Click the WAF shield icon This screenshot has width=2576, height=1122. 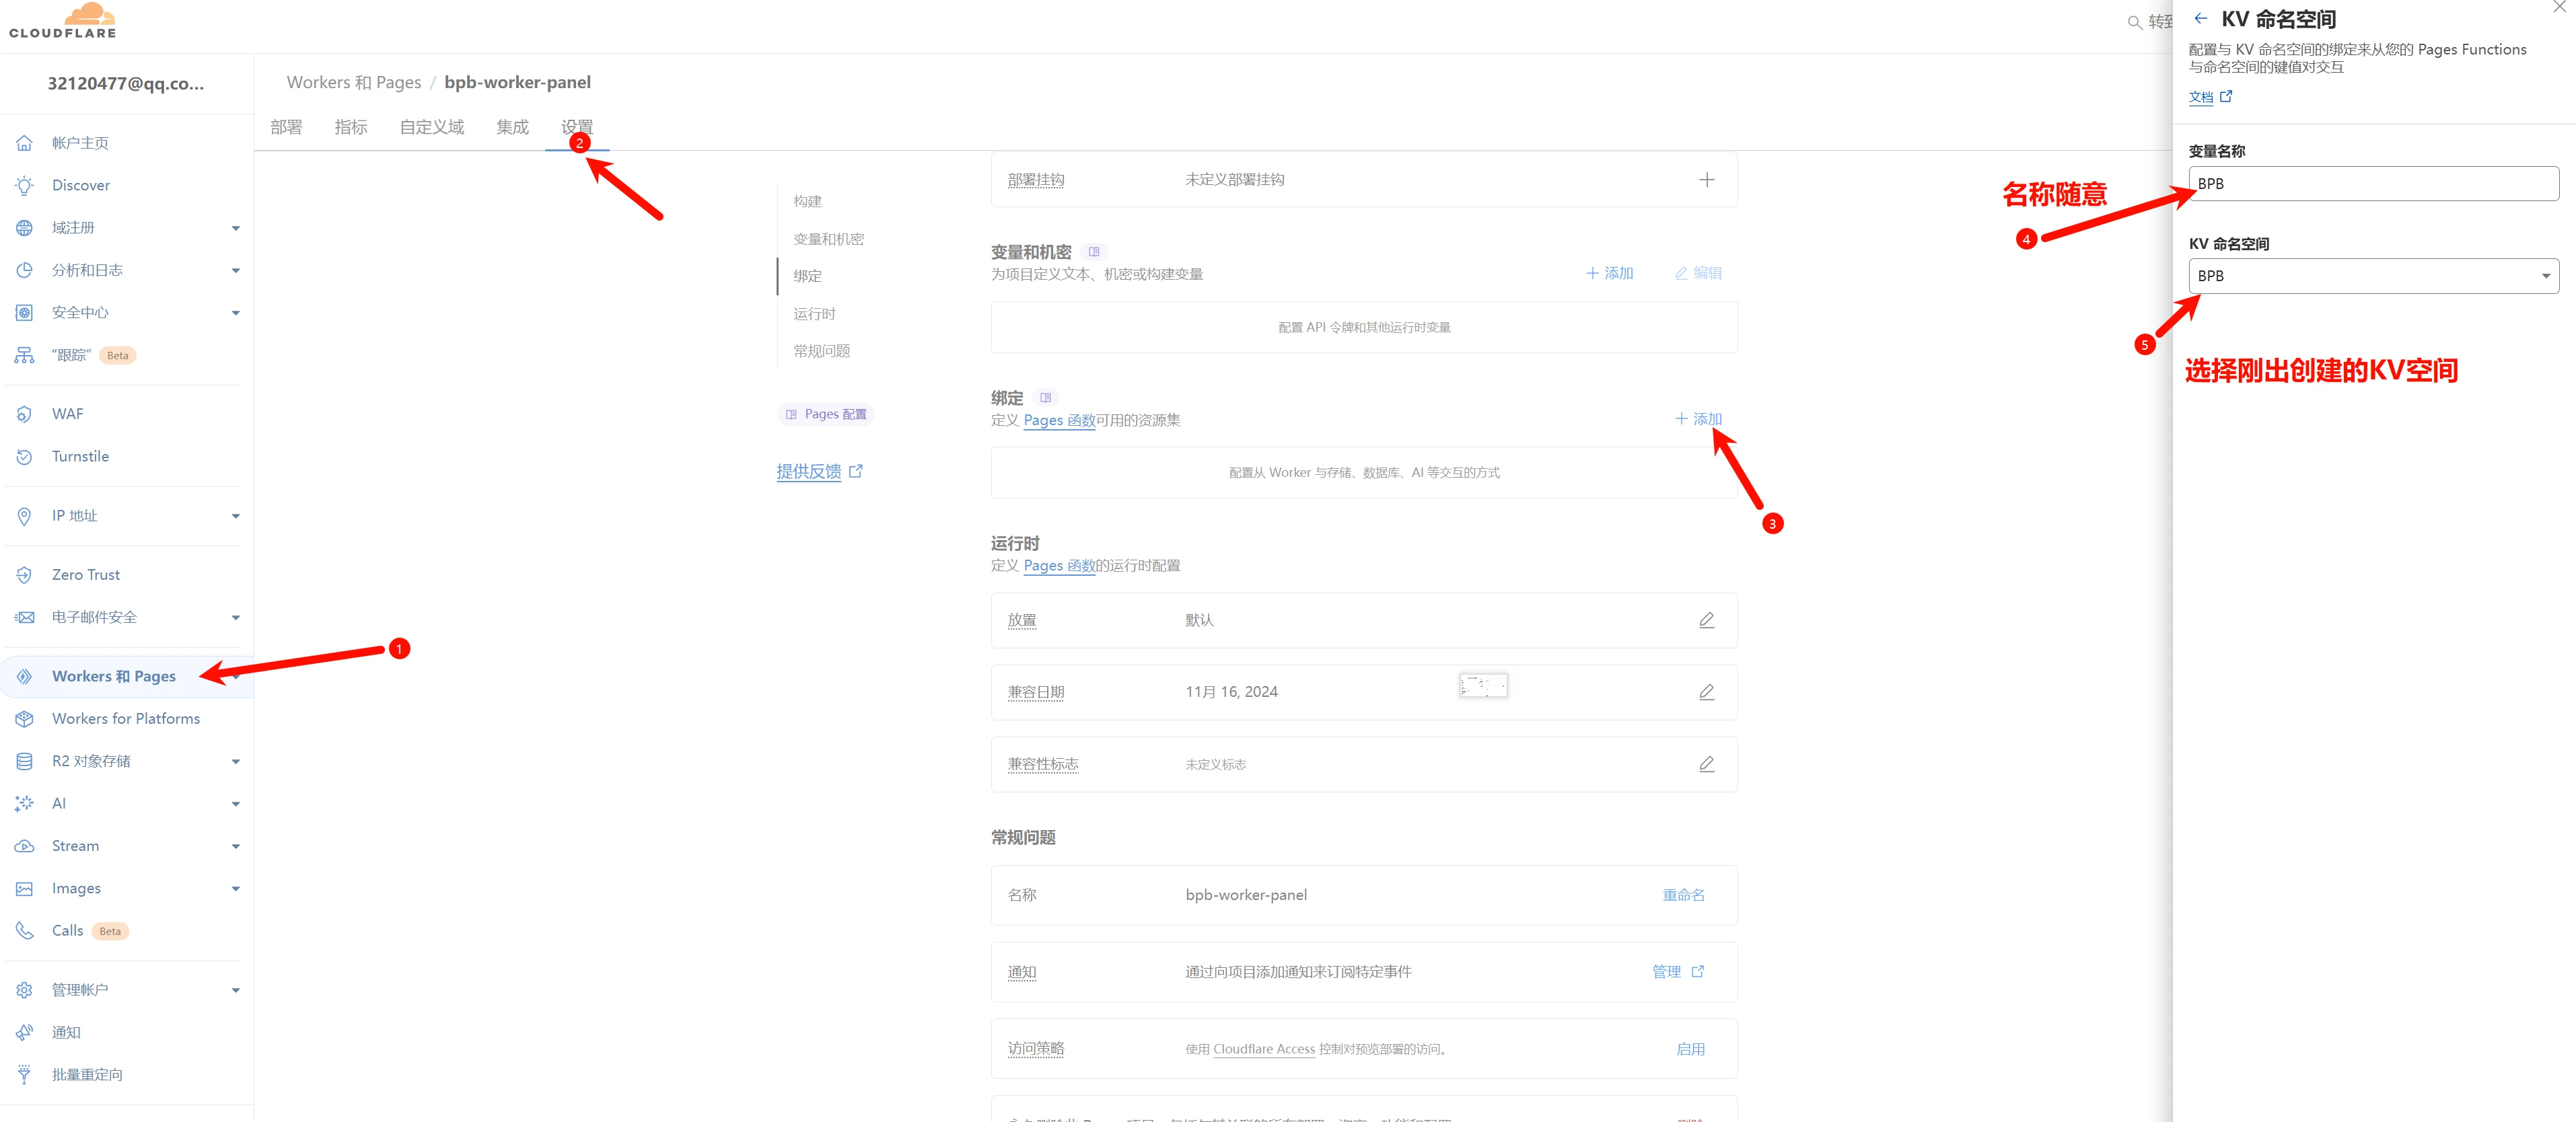[24, 414]
